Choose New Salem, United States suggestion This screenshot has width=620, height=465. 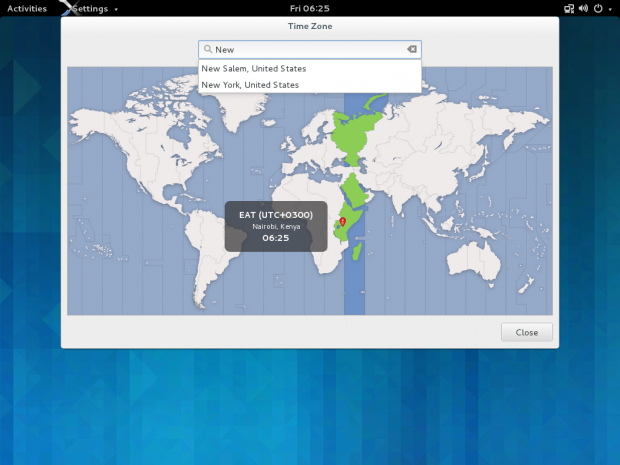[254, 69]
